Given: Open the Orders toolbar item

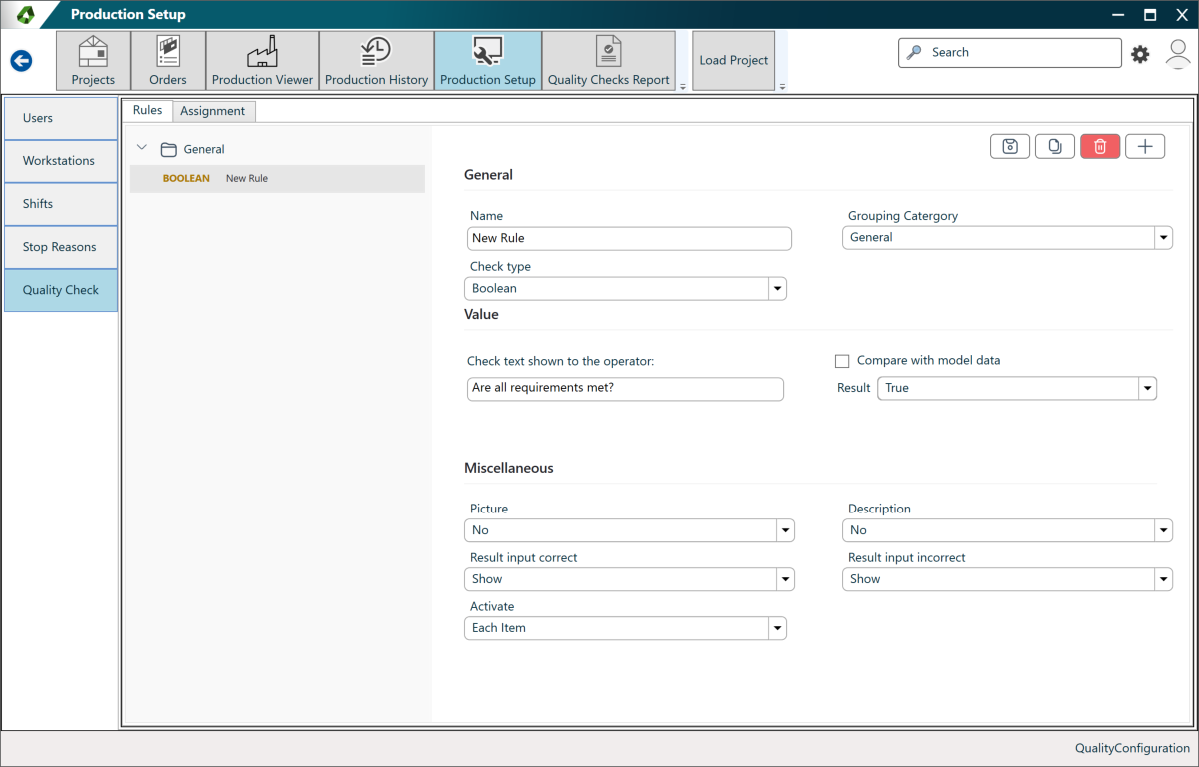Looking at the screenshot, I should click(x=167, y=60).
